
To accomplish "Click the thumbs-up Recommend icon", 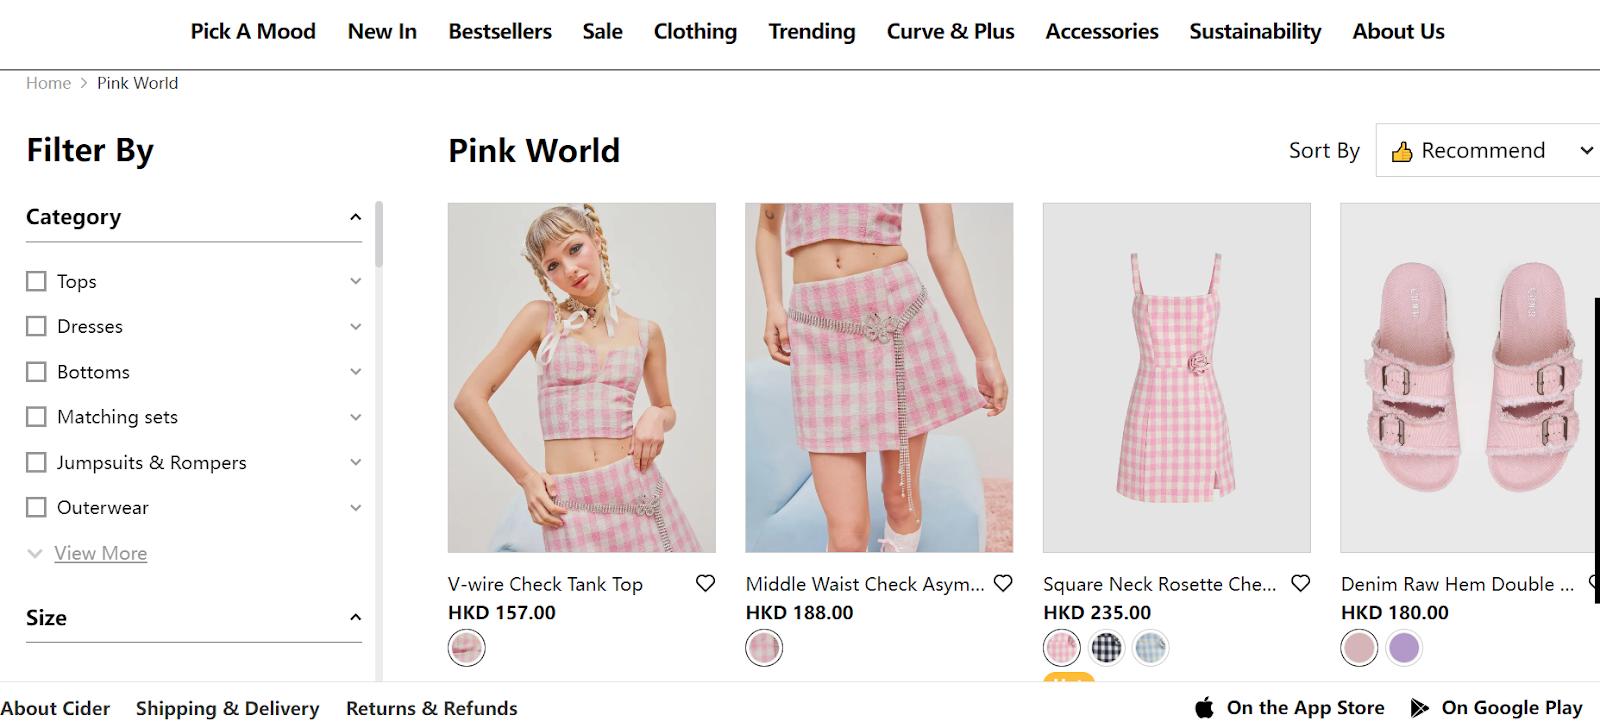I will (1402, 151).
